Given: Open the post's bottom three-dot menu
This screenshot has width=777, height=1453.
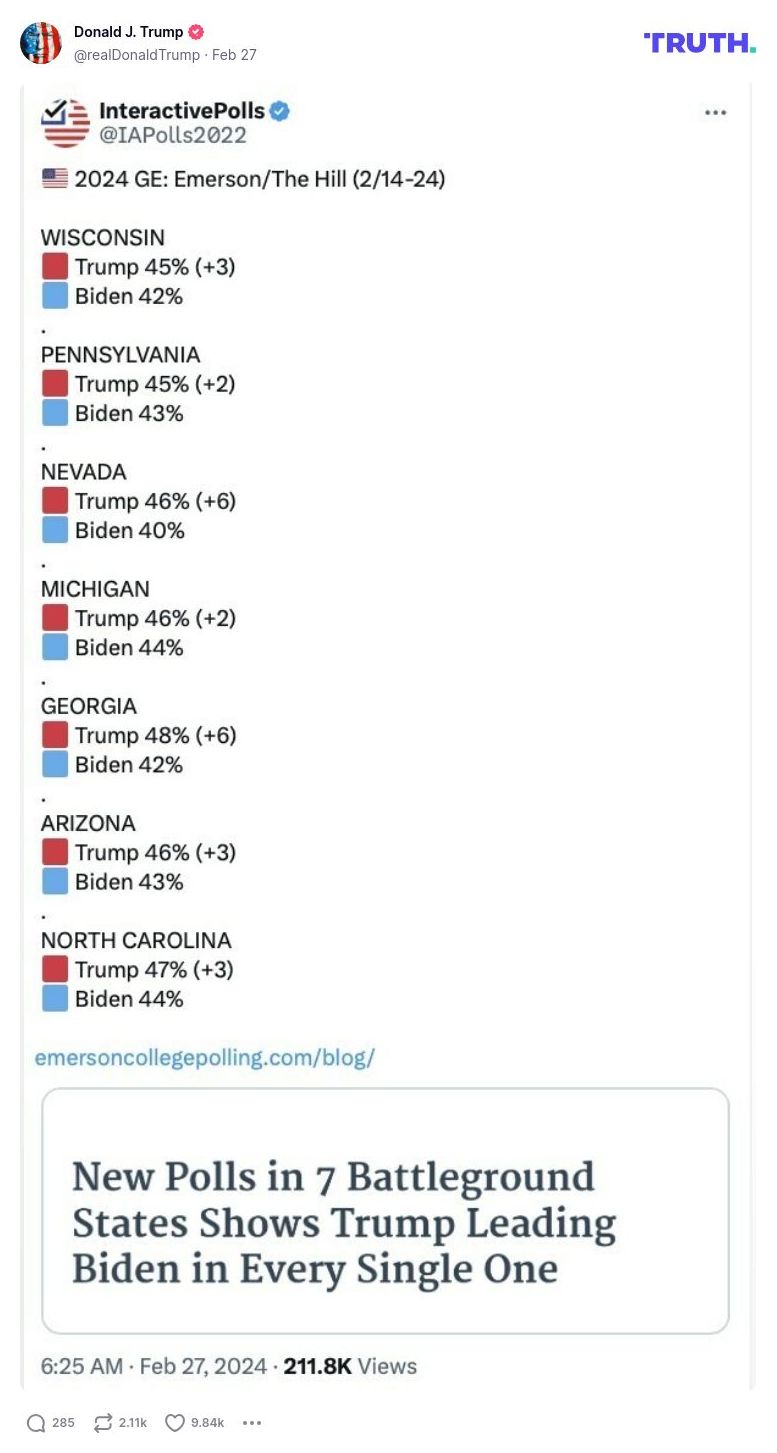Looking at the screenshot, I should pos(252,1423).
